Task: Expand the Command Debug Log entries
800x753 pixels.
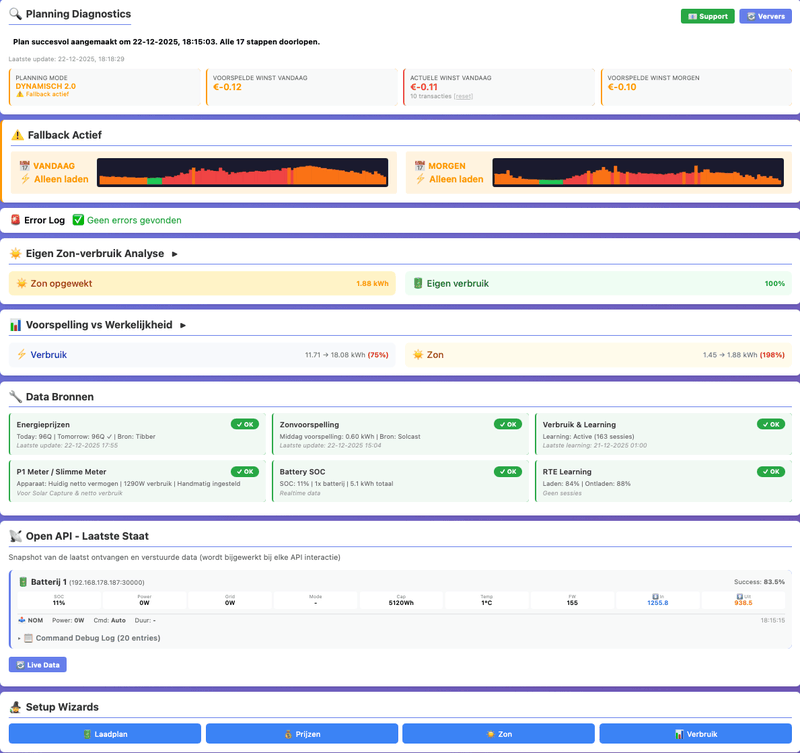Action: [x=20, y=637]
